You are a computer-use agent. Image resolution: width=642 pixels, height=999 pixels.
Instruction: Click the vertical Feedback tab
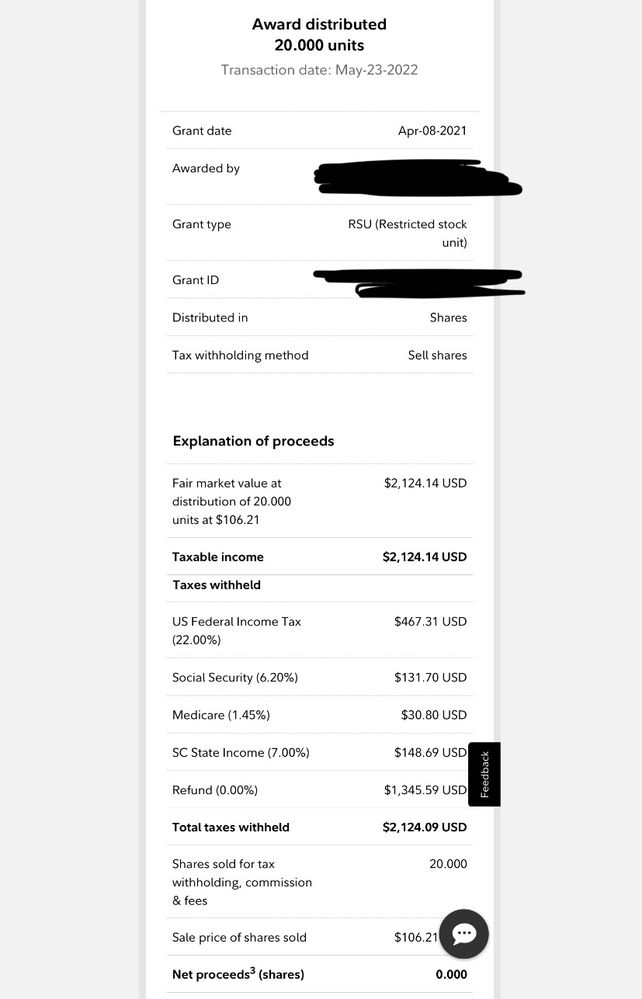pos(484,774)
